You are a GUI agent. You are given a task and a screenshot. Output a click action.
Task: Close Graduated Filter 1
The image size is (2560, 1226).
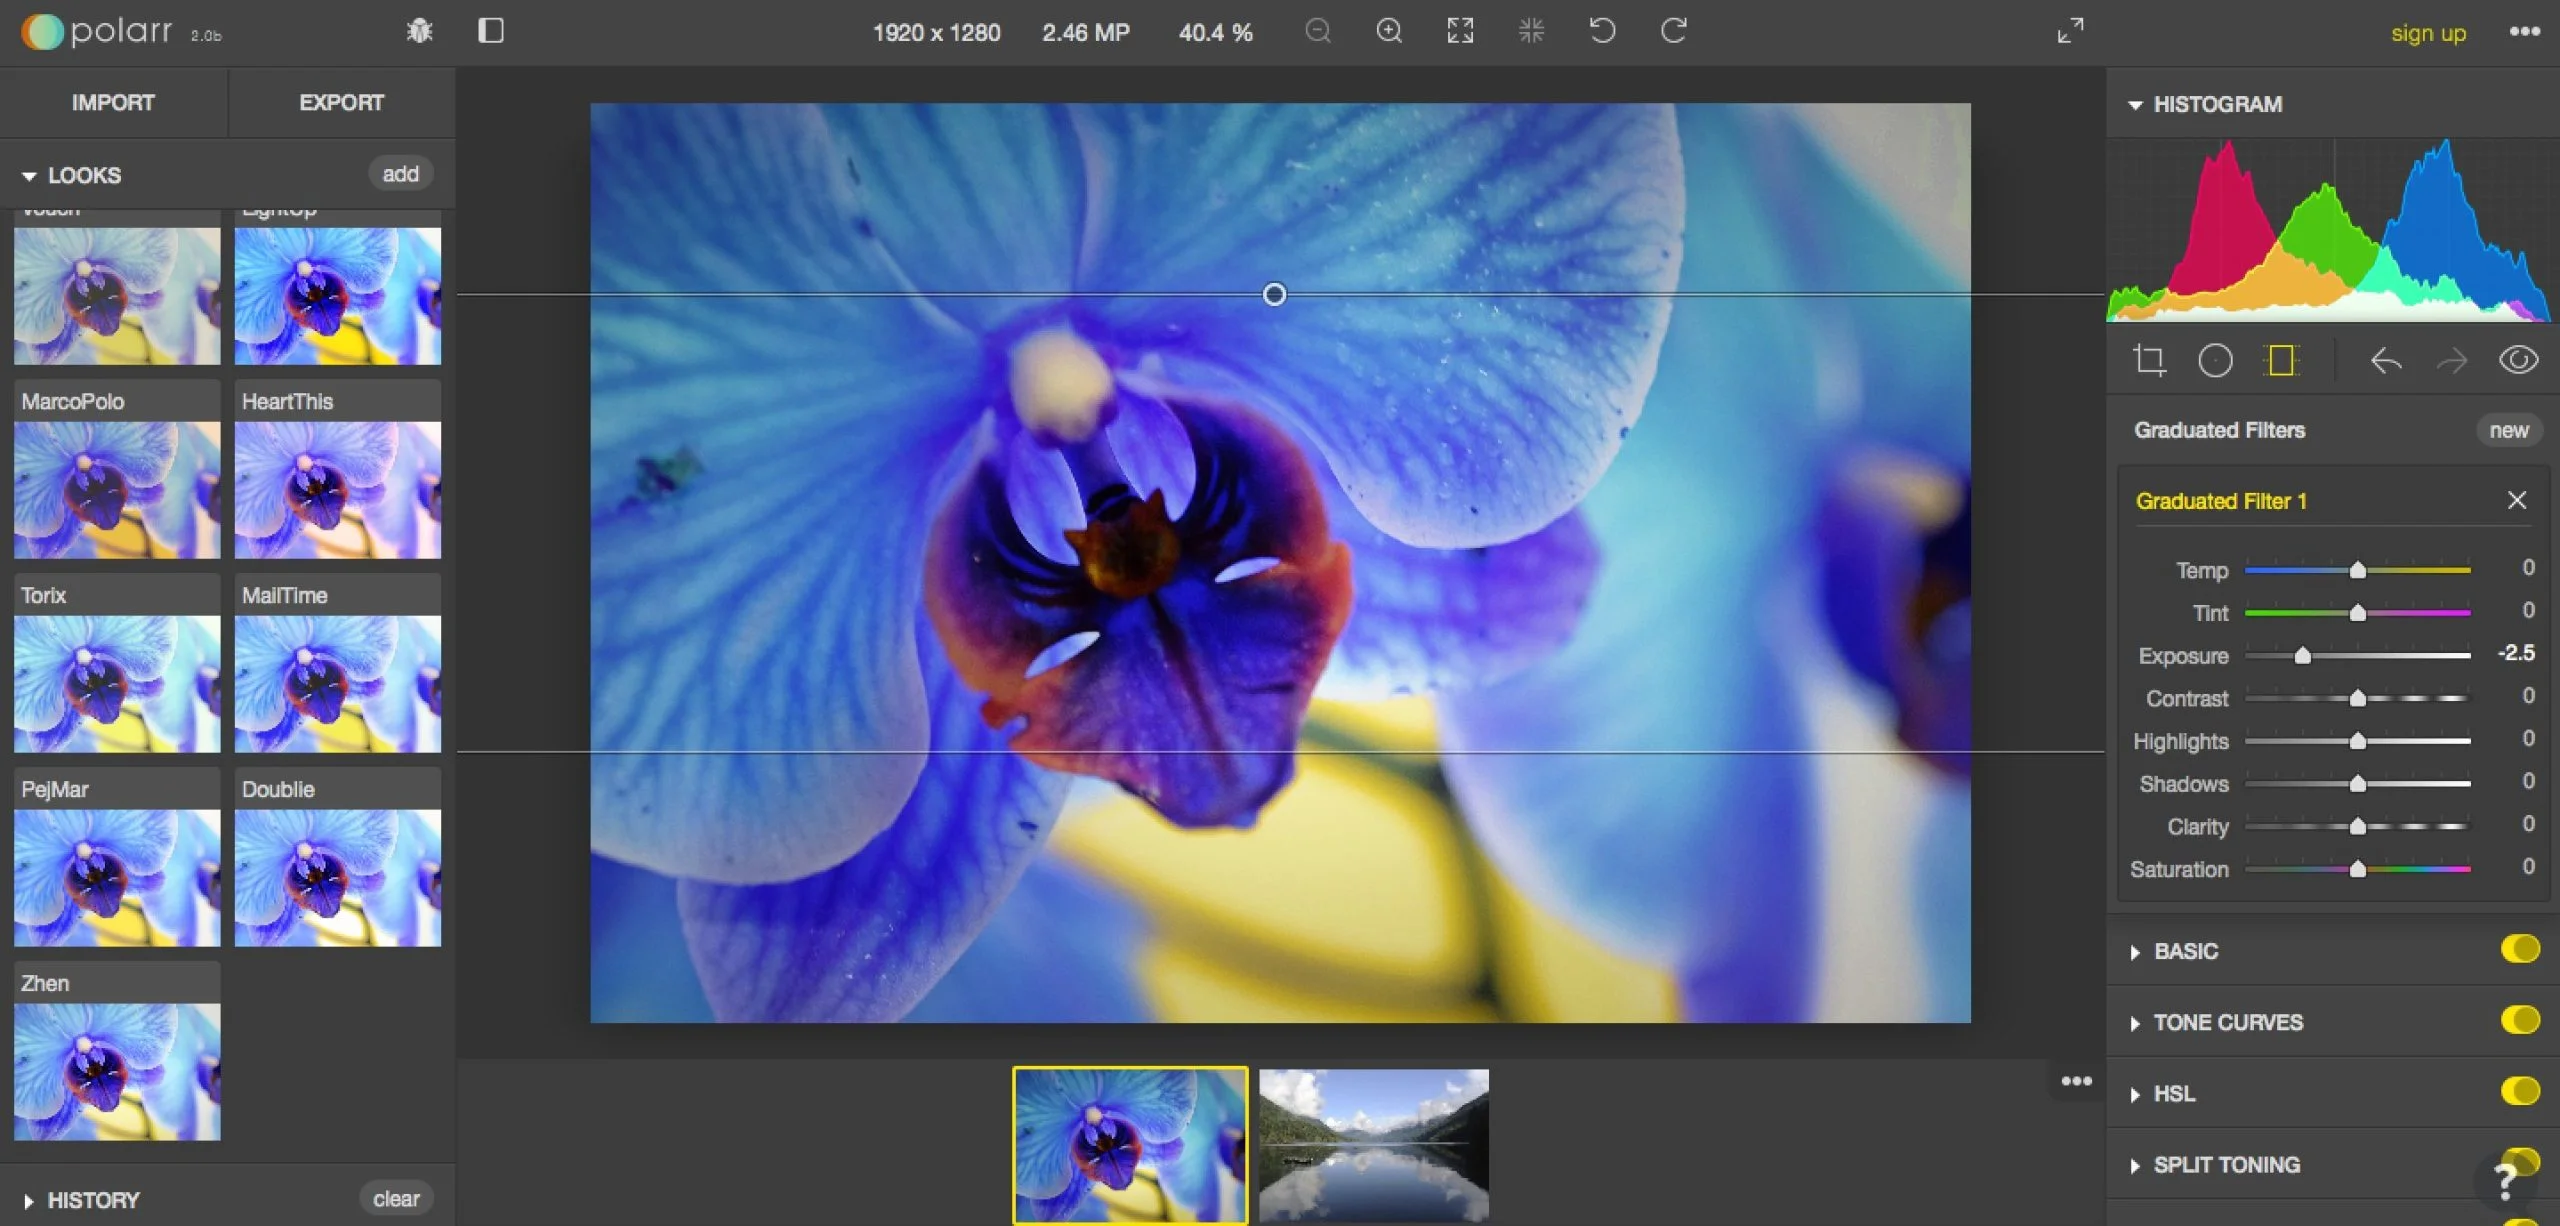coord(2517,500)
